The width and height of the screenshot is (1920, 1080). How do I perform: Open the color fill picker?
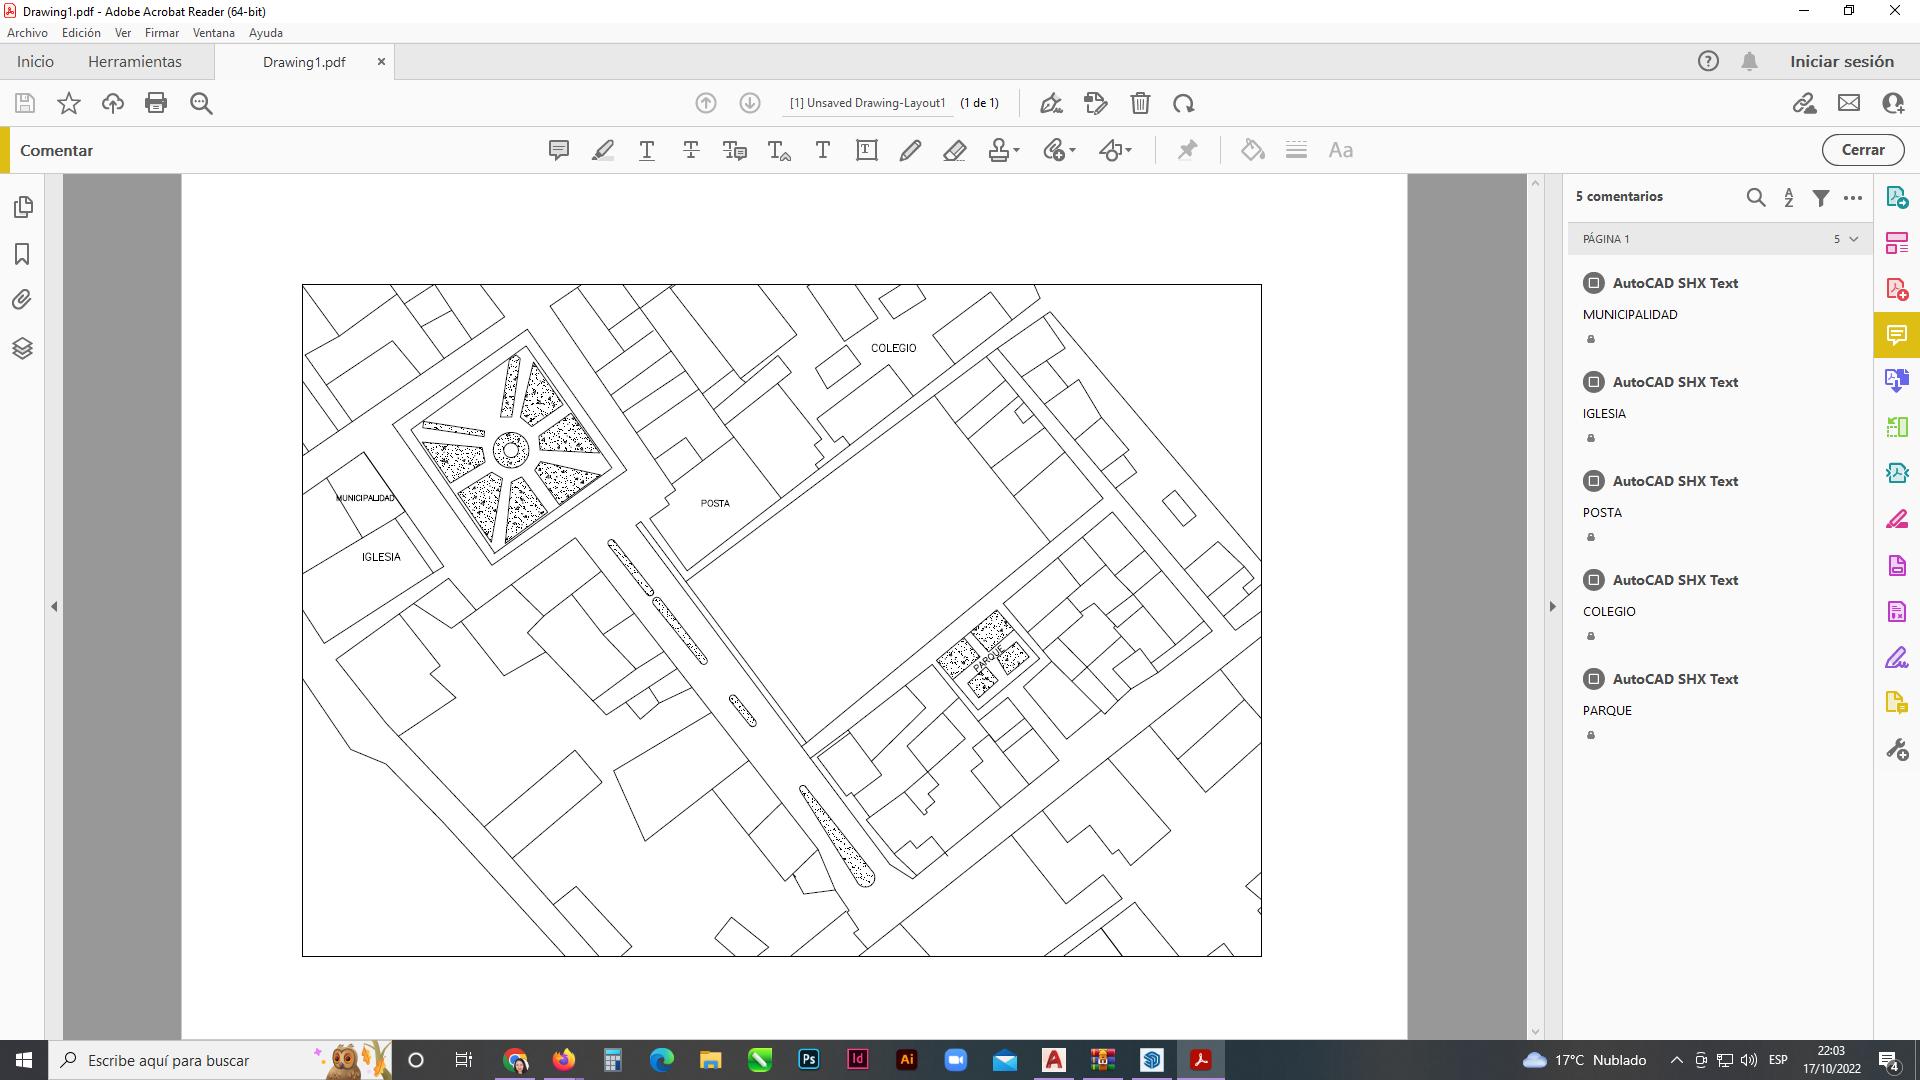pyautogui.click(x=1253, y=151)
